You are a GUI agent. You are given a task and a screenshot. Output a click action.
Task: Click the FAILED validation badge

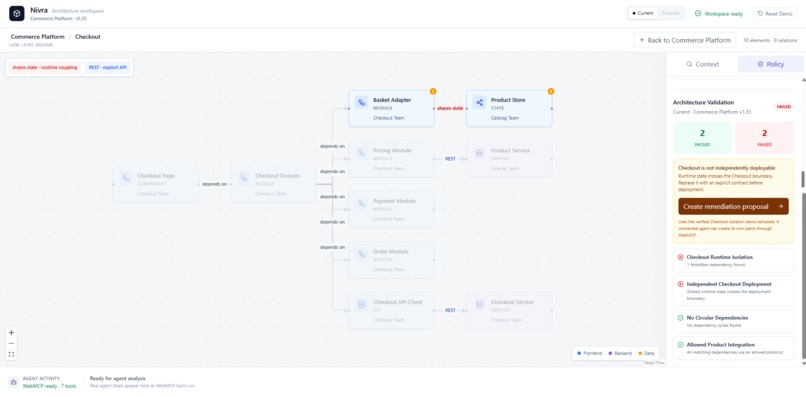pos(783,106)
